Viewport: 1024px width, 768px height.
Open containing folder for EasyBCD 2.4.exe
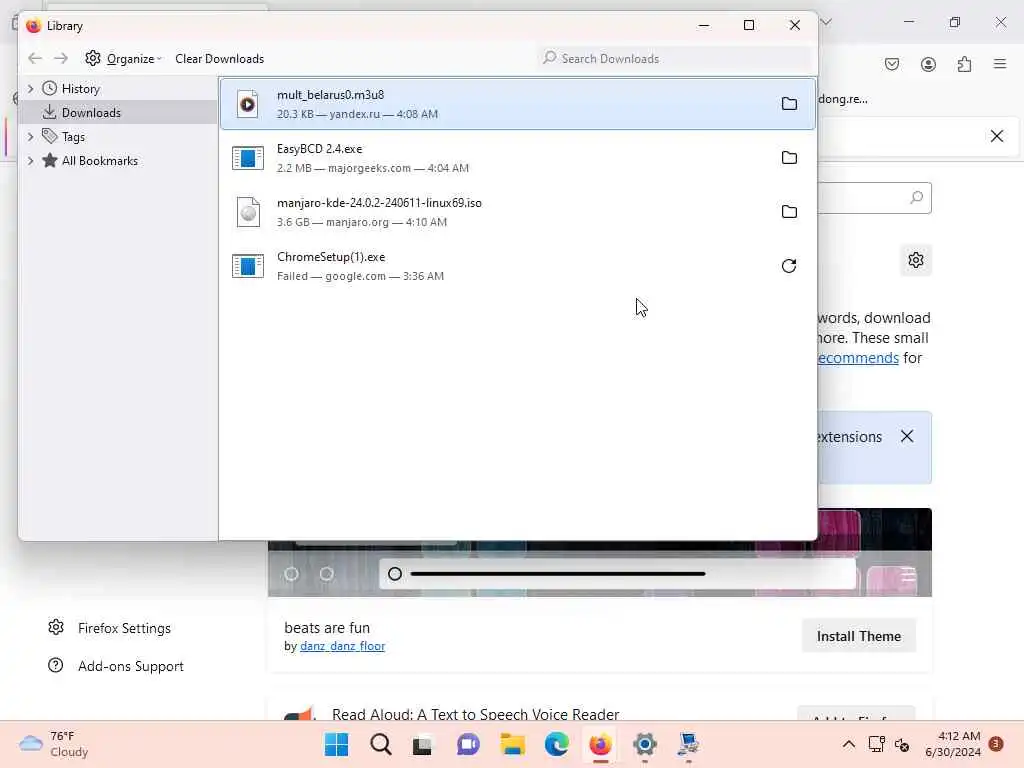(789, 158)
